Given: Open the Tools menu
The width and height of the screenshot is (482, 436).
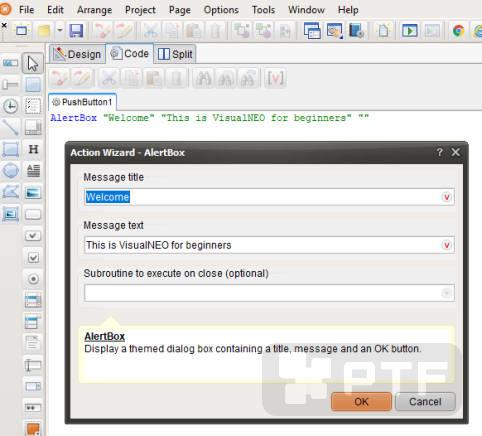Looking at the screenshot, I should (263, 10).
